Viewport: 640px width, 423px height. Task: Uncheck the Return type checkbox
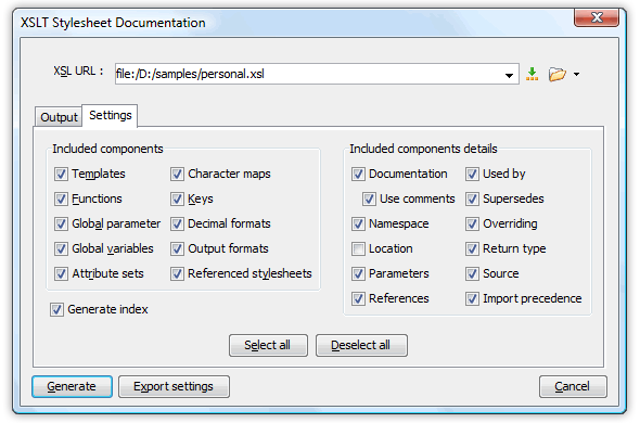click(x=472, y=249)
